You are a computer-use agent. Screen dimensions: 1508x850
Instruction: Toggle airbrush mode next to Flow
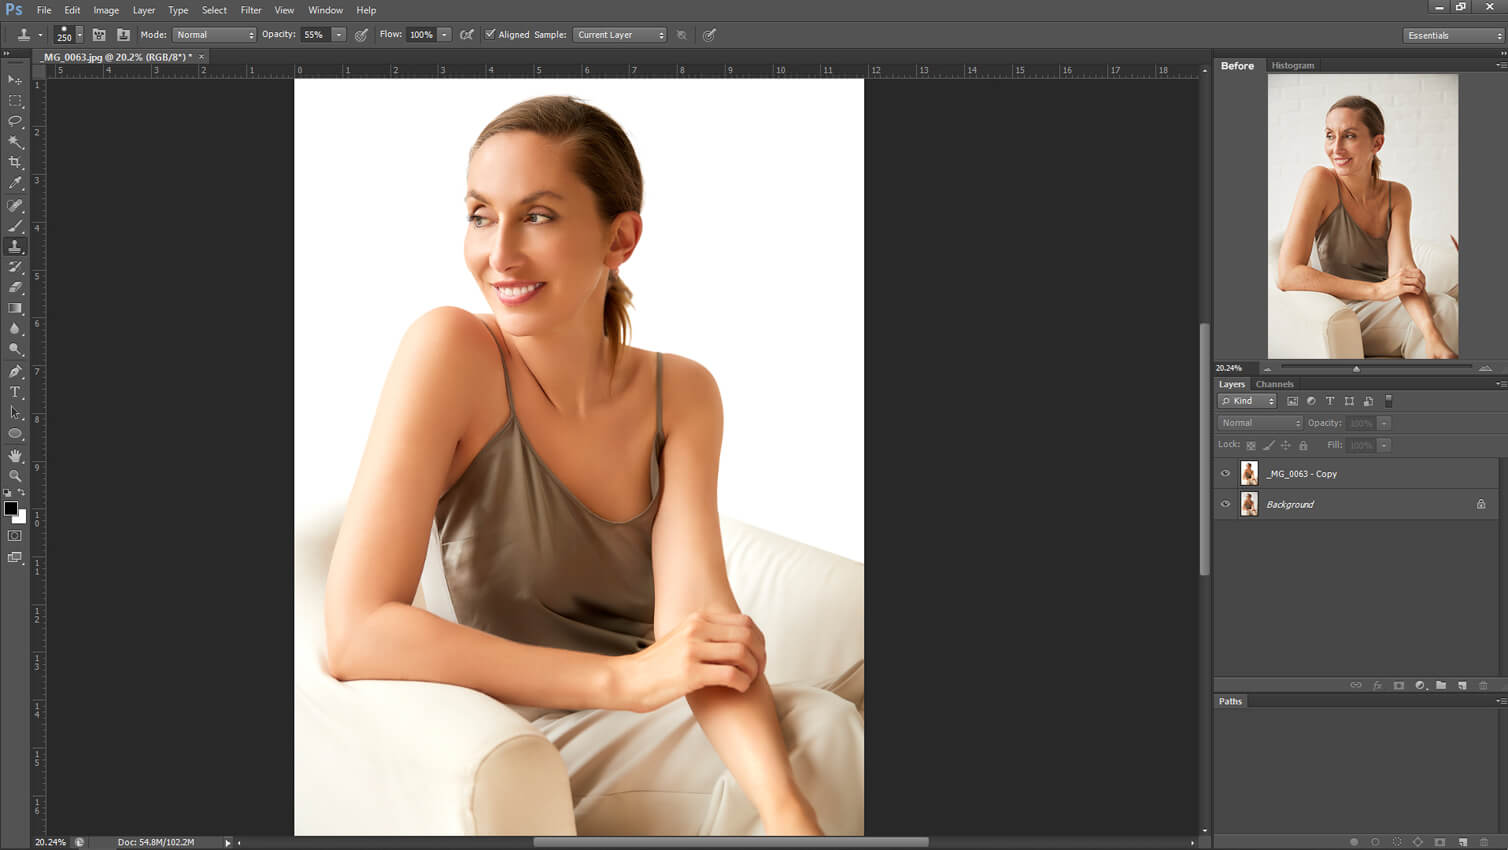[x=467, y=35]
